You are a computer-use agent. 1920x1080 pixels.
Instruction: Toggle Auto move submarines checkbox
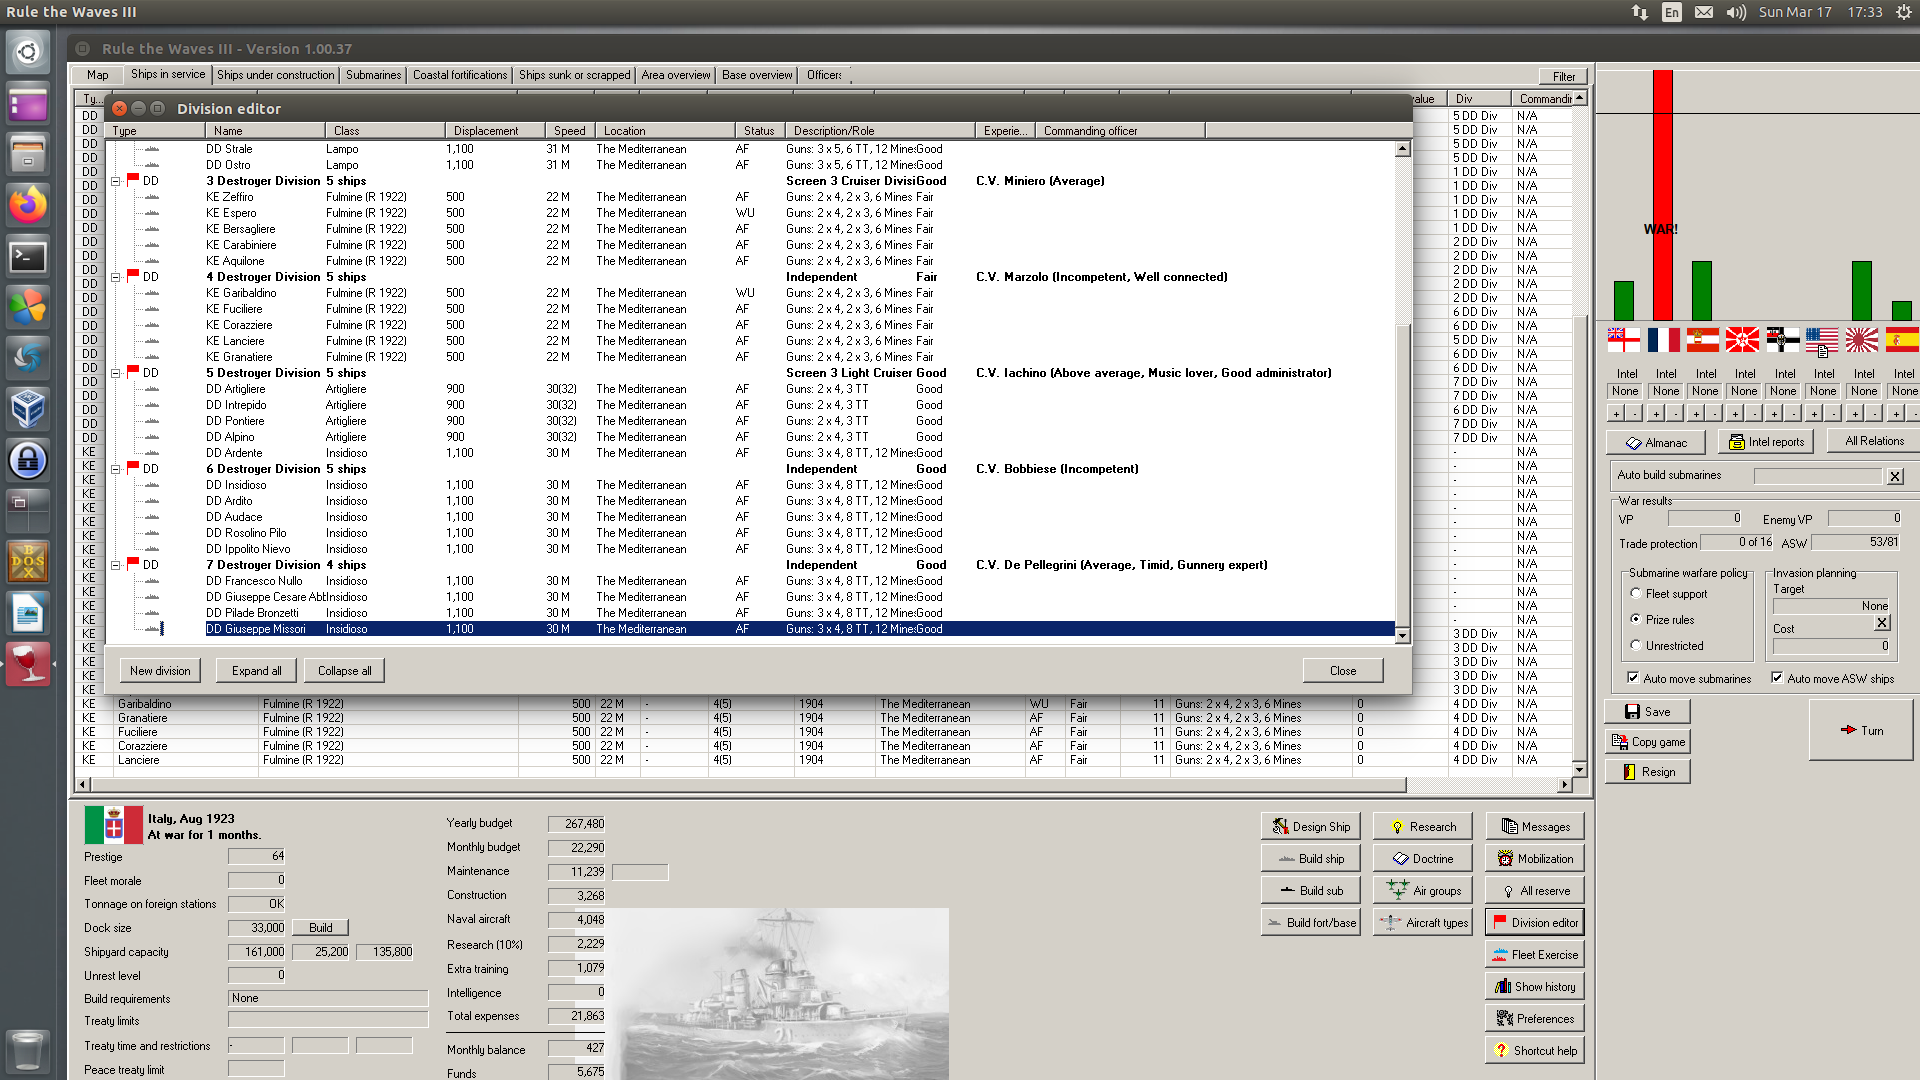[1633, 678]
